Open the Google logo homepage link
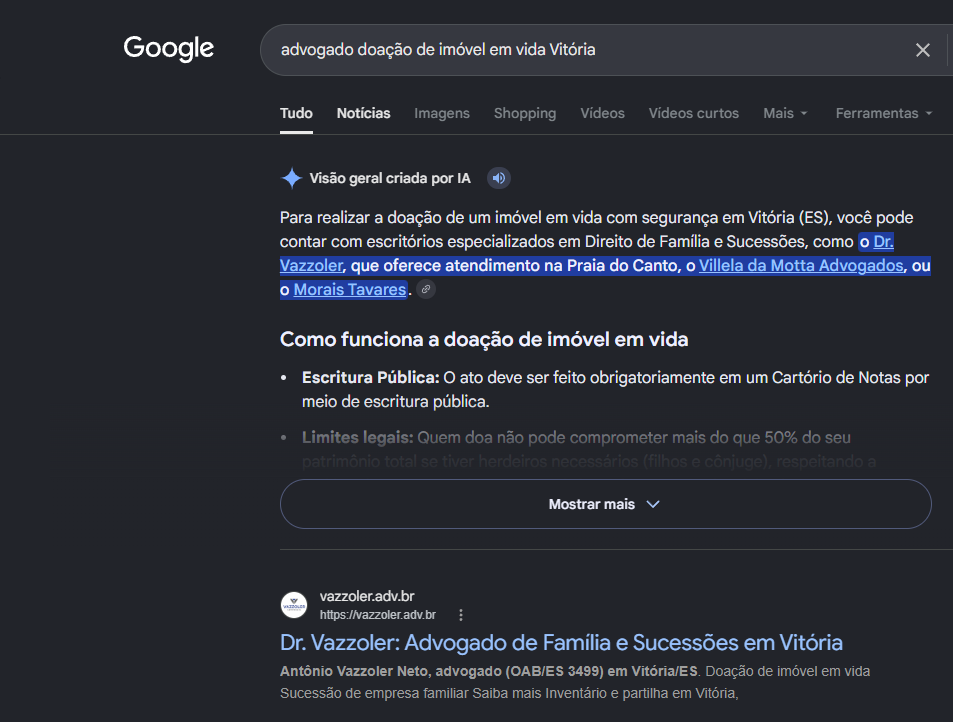953x722 pixels. pyautogui.click(x=168, y=48)
